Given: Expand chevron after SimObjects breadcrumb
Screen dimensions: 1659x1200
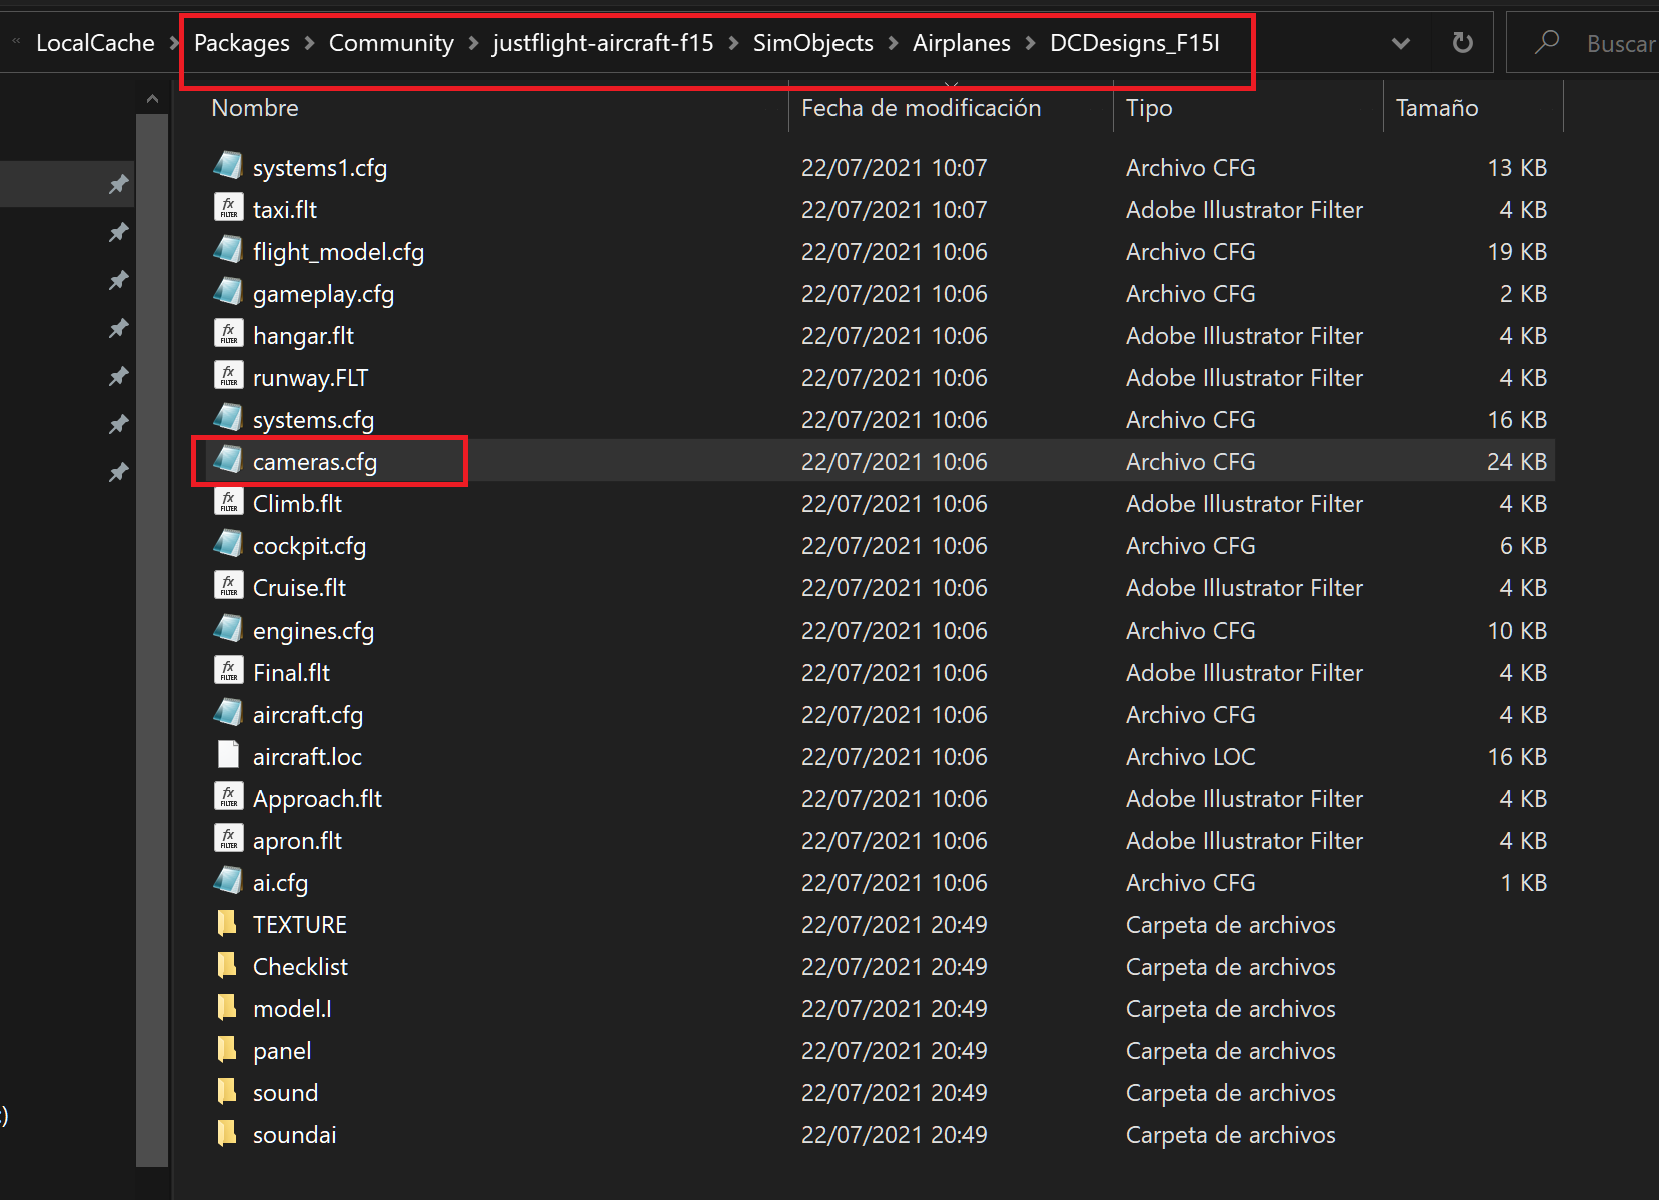Looking at the screenshot, I should tap(893, 43).
